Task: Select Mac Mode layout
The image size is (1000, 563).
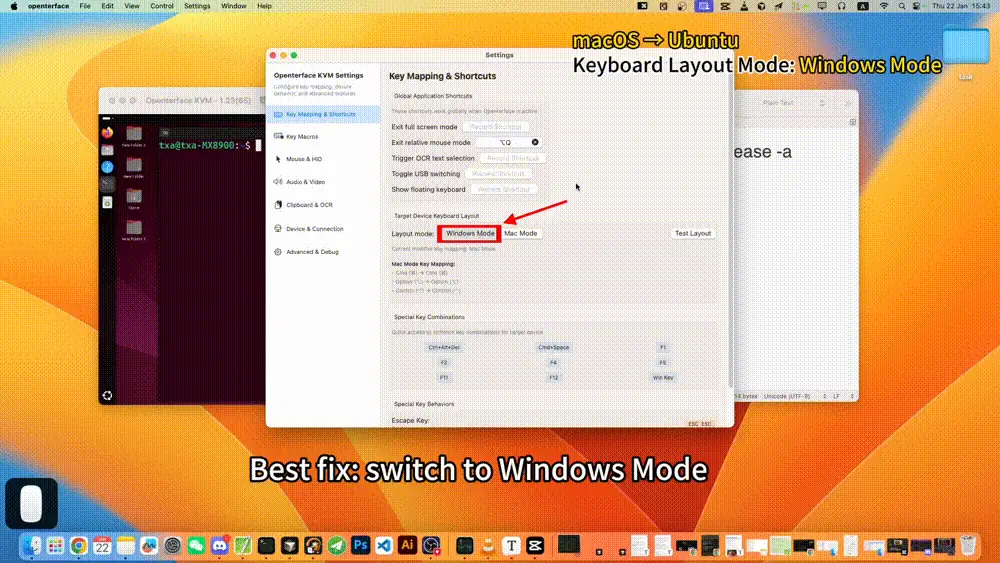Action: click(520, 233)
